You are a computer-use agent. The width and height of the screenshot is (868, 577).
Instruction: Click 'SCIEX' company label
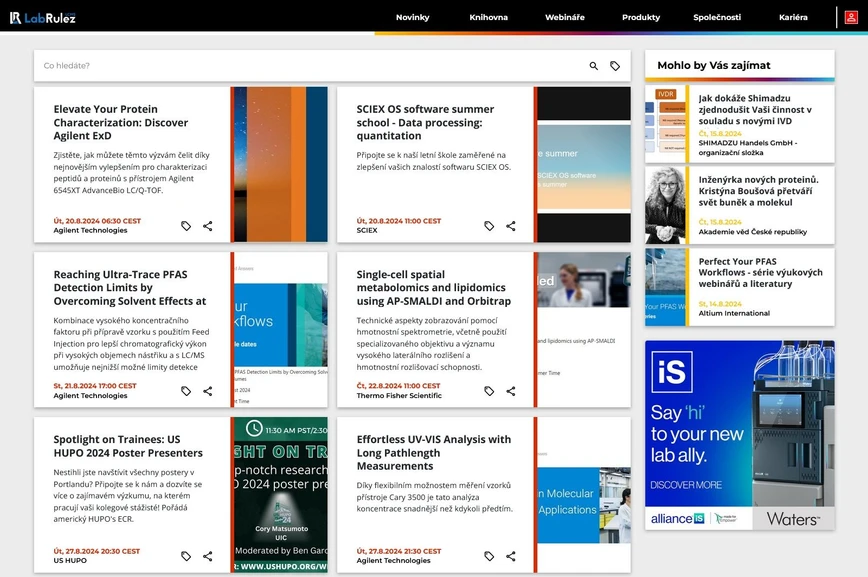[x=366, y=230]
